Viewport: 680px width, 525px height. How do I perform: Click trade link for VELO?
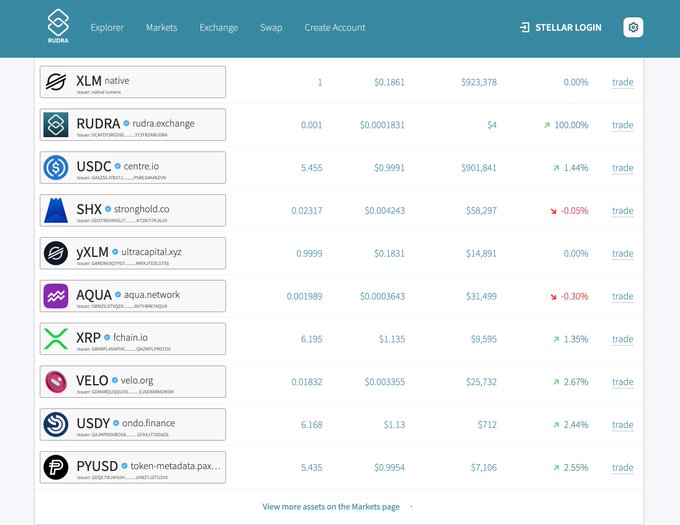click(x=622, y=382)
